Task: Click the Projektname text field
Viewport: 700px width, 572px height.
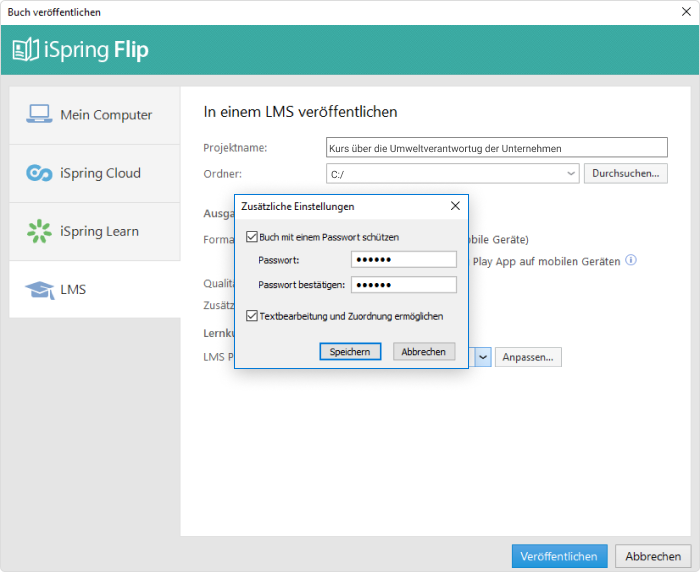Action: point(496,148)
